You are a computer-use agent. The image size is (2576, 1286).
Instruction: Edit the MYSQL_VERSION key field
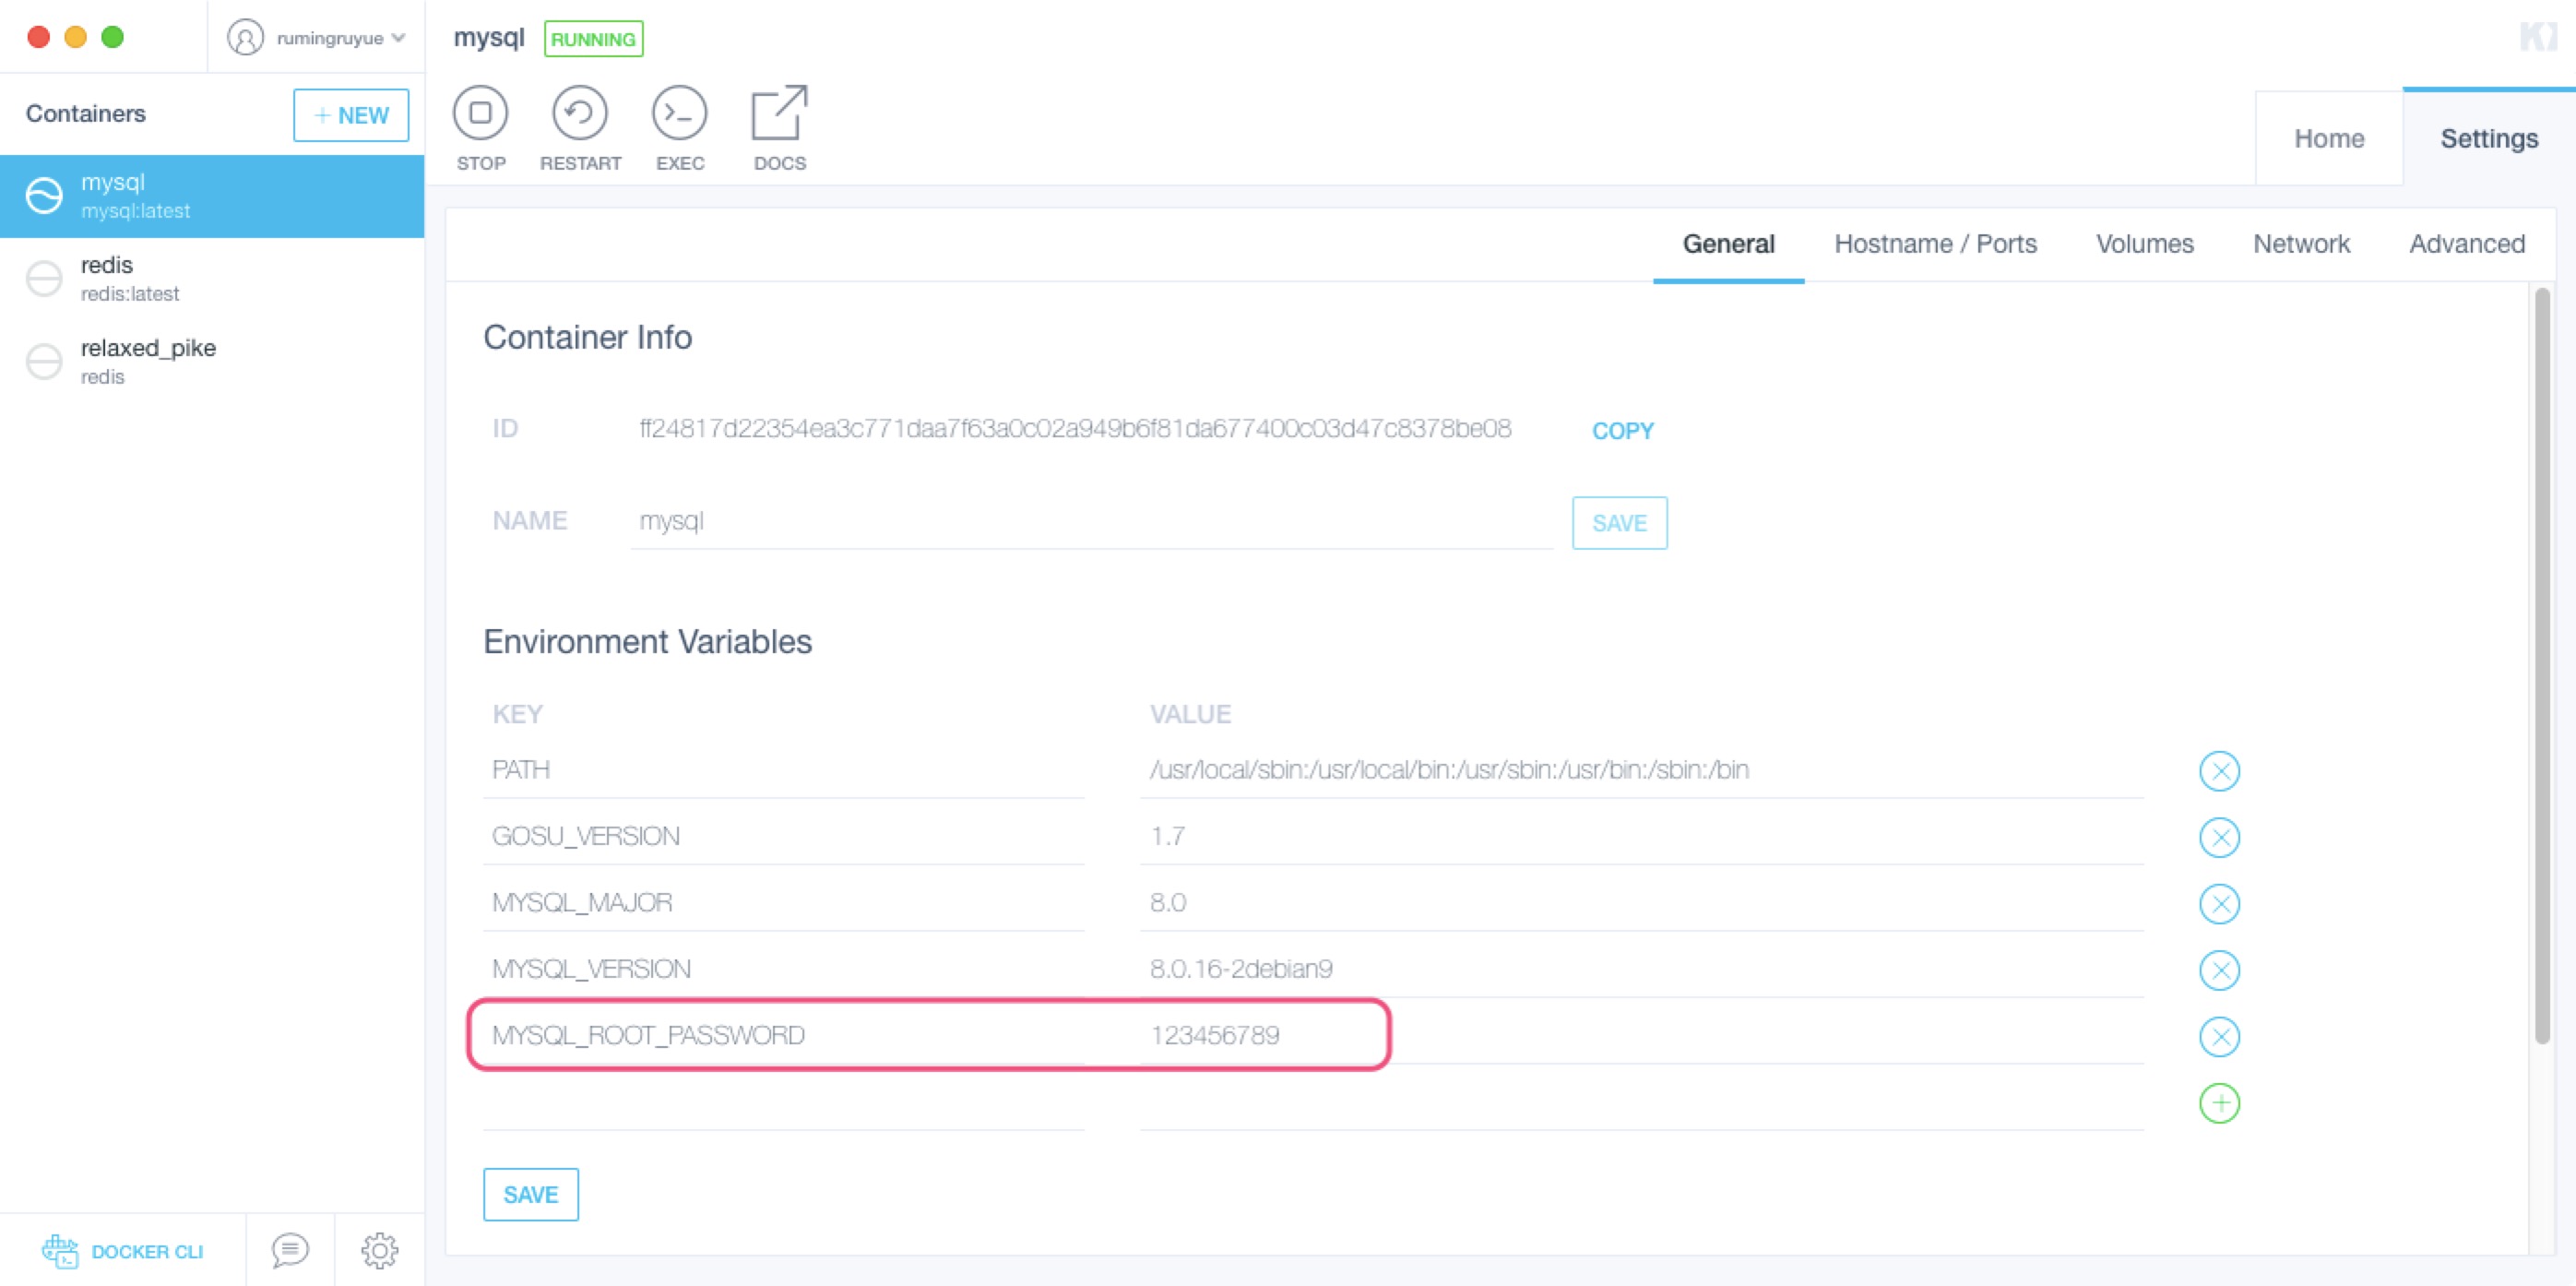point(784,969)
